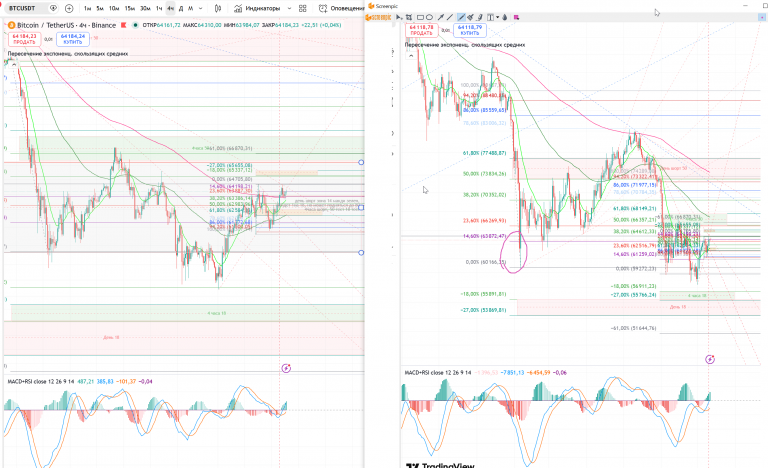Switch chart to 30м timeframe

click(x=145, y=8)
